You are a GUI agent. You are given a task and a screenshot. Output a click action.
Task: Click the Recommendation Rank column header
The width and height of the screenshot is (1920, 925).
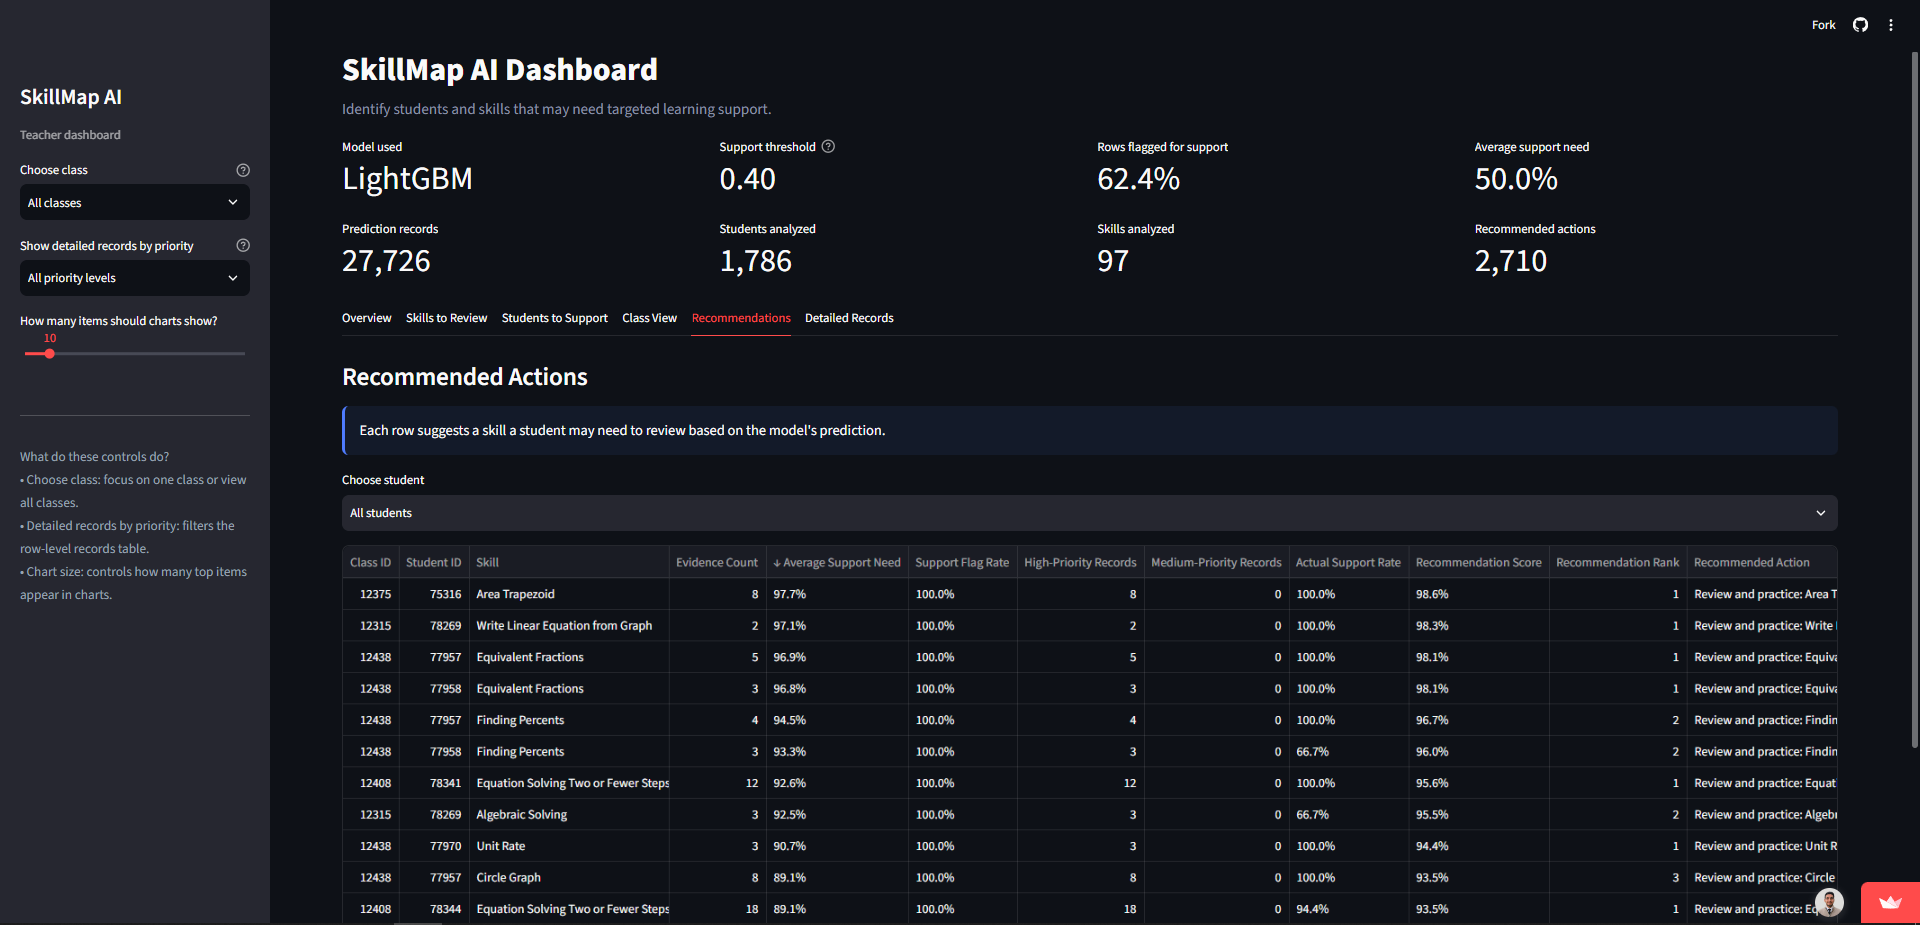coord(1617,562)
